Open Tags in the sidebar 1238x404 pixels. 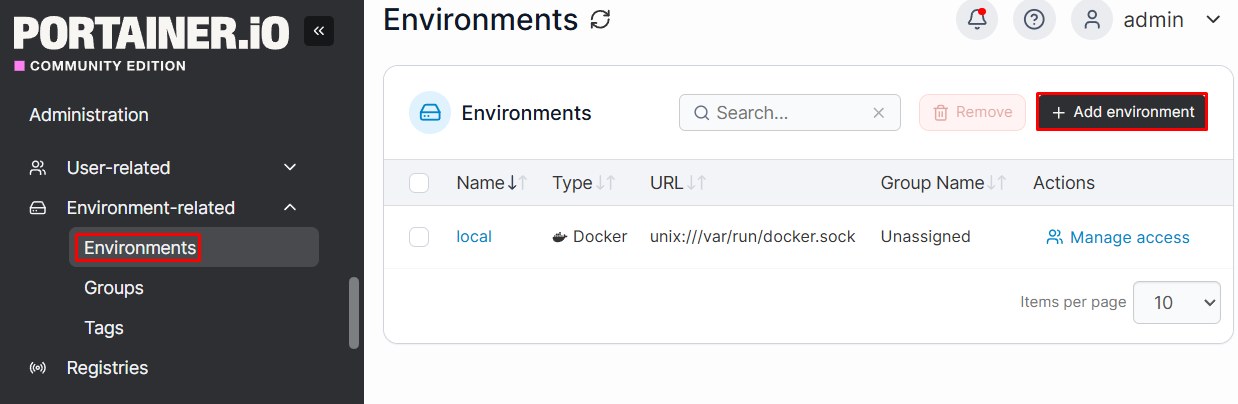(104, 328)
